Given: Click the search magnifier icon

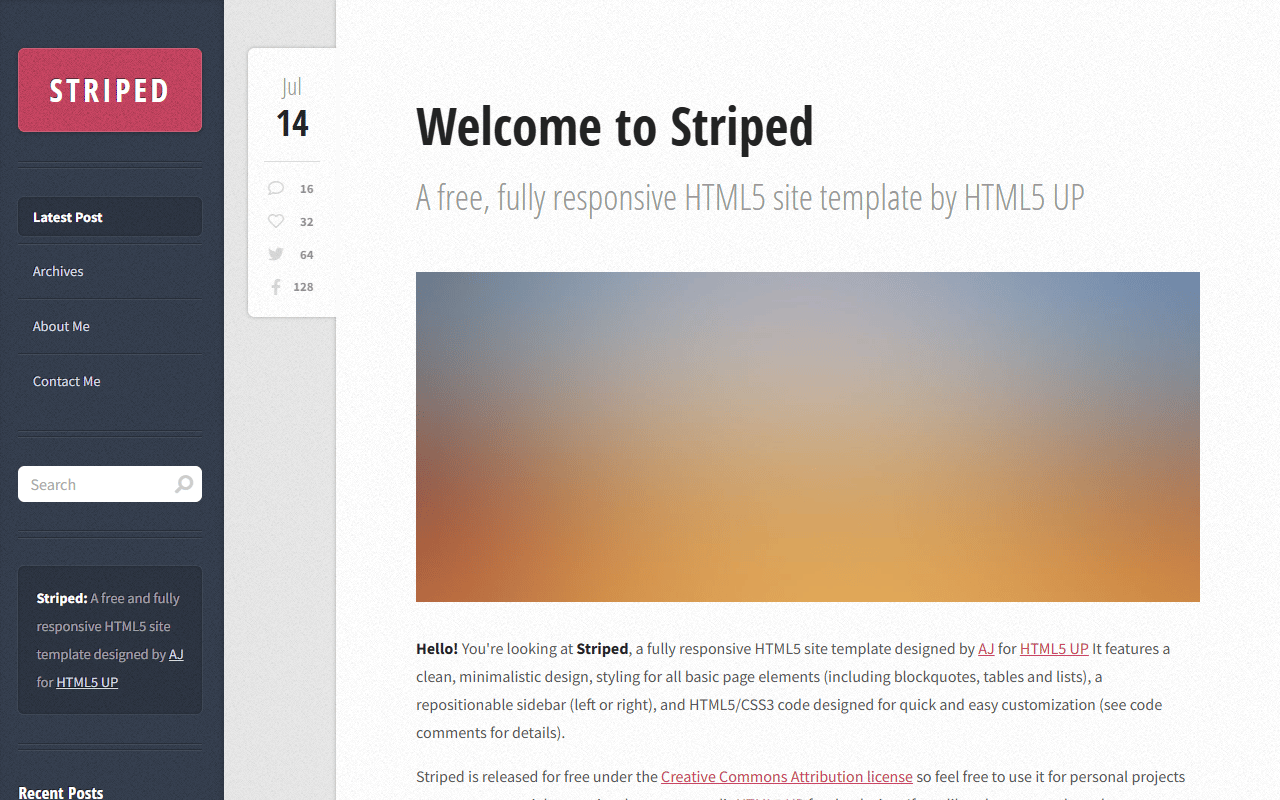Looking at the screenshot, I should pos(184,484).
